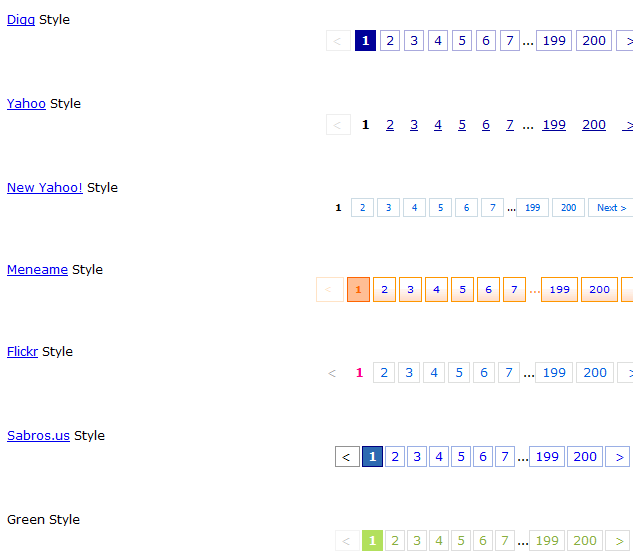This screenshot has width=633, height=560.
Task: Click Next > in New Yahoo! row
Action: tap(611, 208)
